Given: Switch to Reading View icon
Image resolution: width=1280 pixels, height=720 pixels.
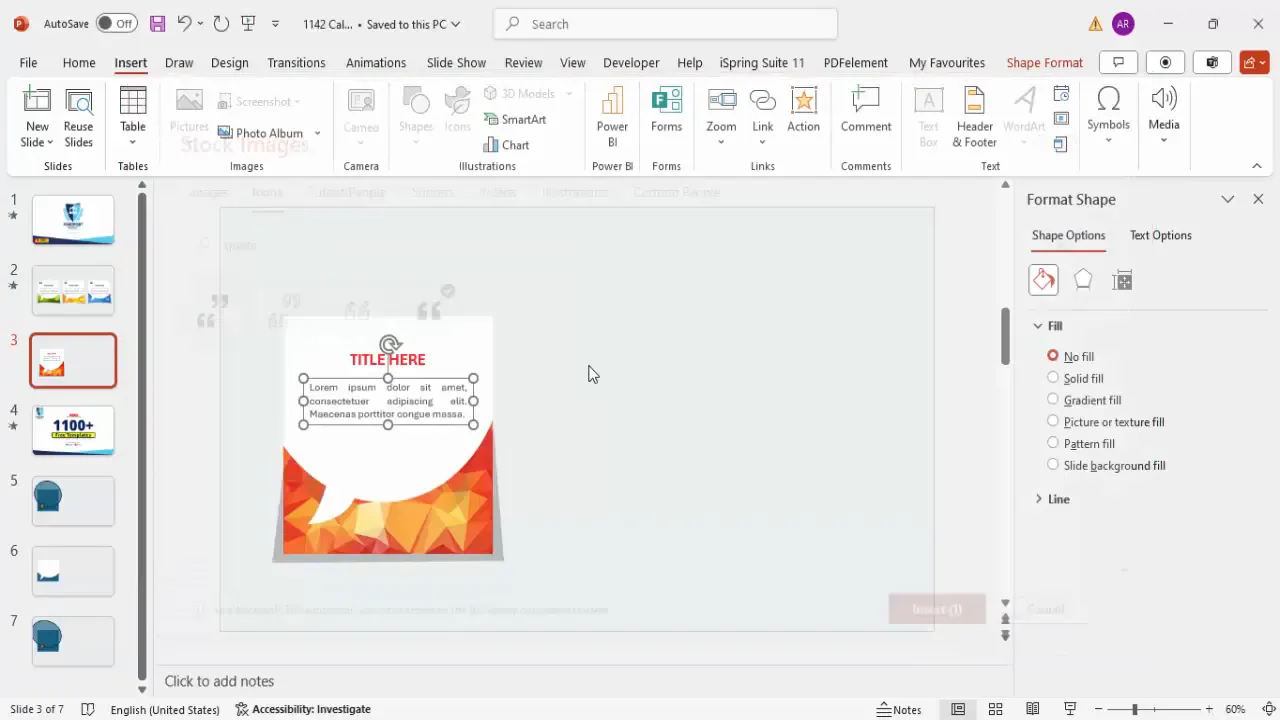Looking at the screenshot, I should (1032, 709).
